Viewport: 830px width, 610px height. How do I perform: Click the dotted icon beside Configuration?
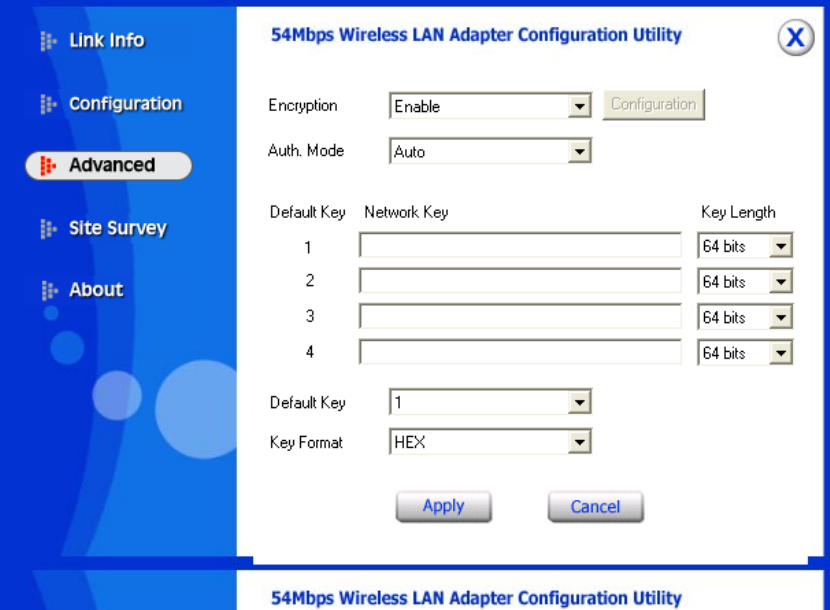[x=48, y=104]
